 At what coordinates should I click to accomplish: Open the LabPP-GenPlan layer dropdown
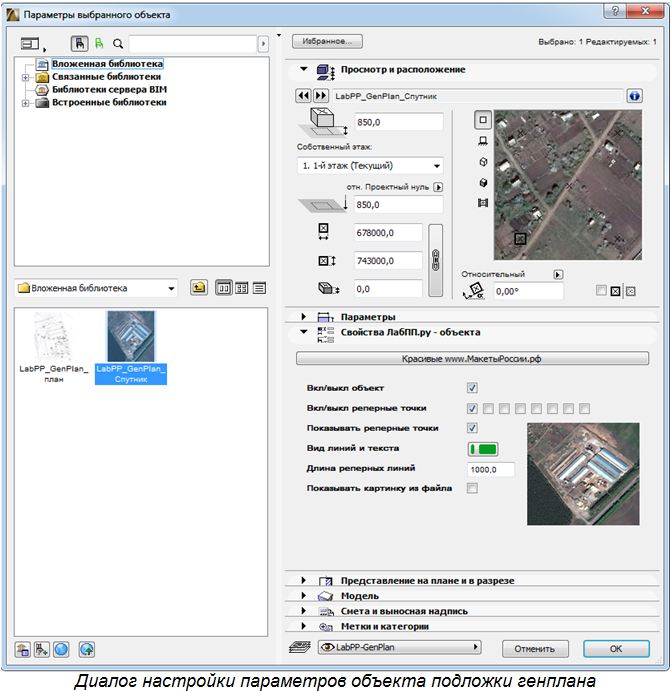(x=399, y=647)
